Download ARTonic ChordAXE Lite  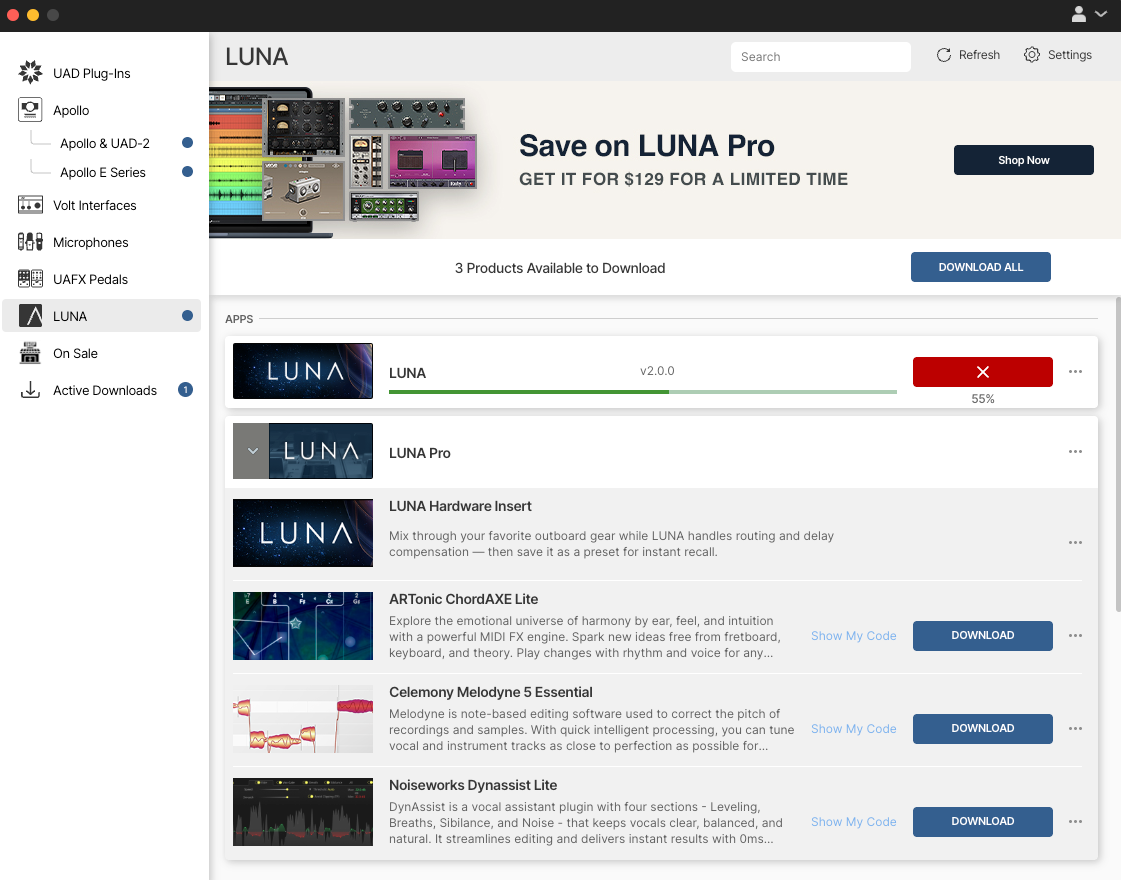(982, 636)
